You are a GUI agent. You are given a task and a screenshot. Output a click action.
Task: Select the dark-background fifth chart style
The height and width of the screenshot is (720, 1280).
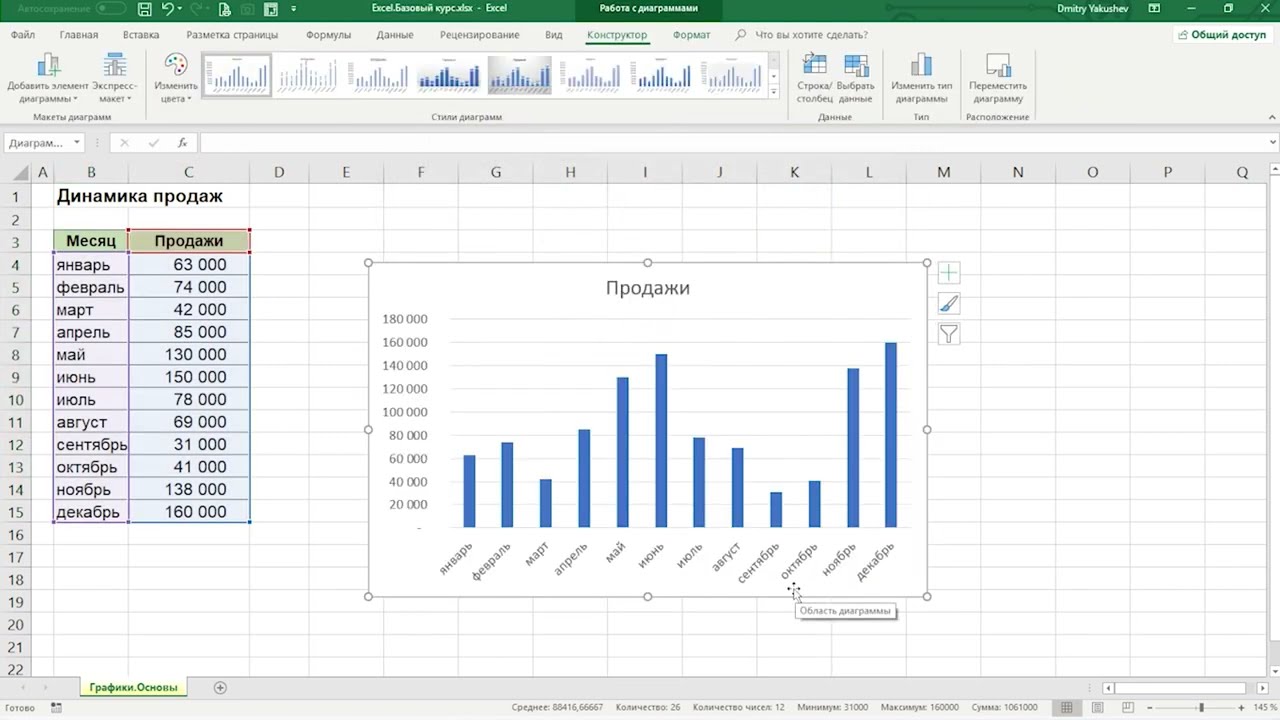point(520,75)
